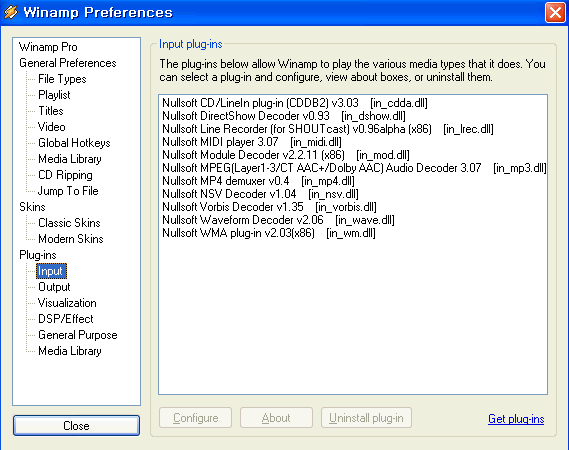
Task: Close the Winamp Preferences window
Action: 555,13
